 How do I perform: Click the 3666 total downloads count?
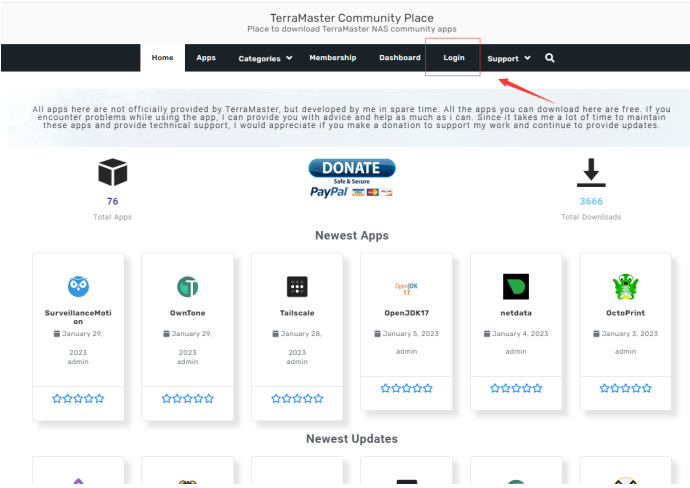[591, 201]
